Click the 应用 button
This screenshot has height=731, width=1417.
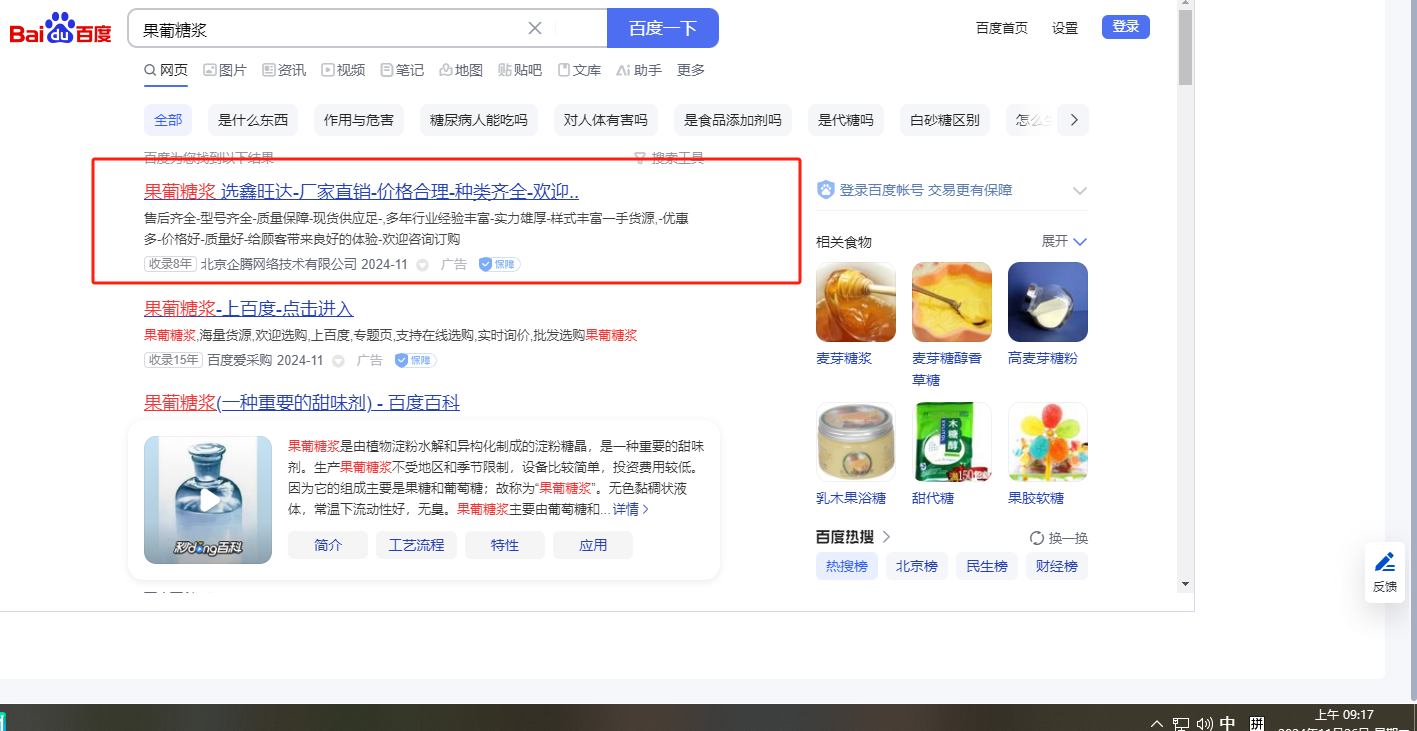click(x=593, y=545)
